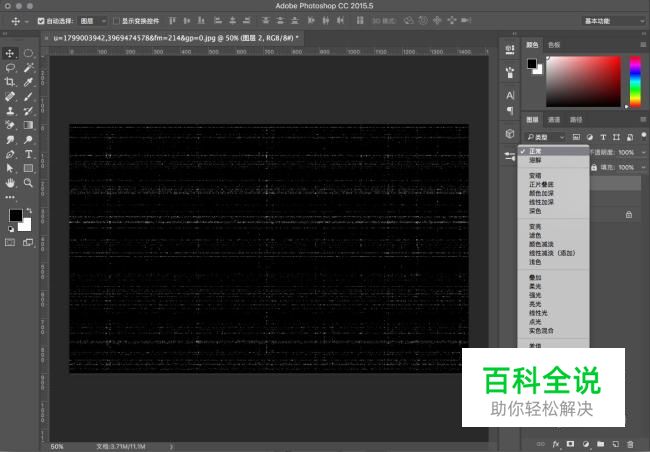Select the Path Selection tool
Viewport: 650px width, 452px height.
click(x=10, y=168)
